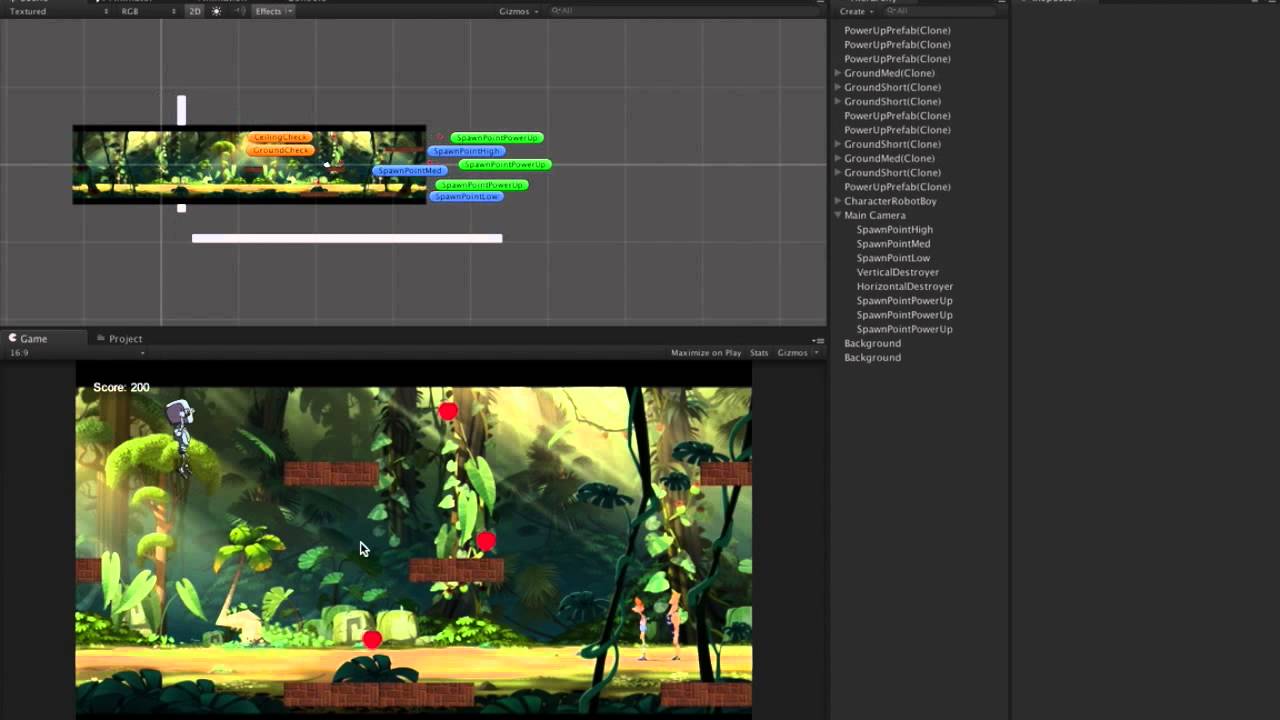Click the Score: 200 text
1280x720 pixels.
coord(121,387)
